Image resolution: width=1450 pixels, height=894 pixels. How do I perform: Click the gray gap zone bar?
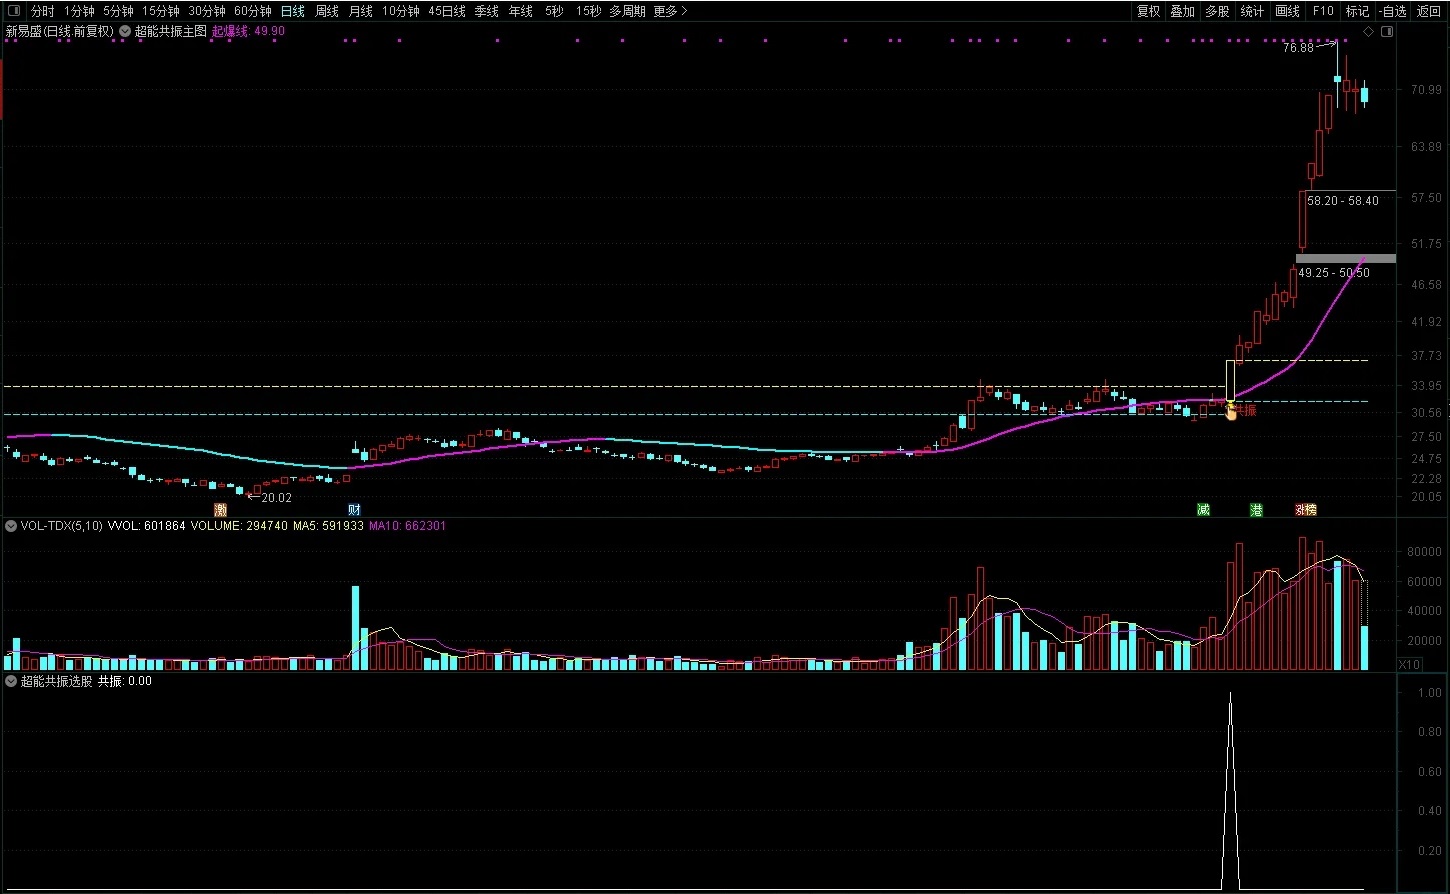(x=1346, y=258)
